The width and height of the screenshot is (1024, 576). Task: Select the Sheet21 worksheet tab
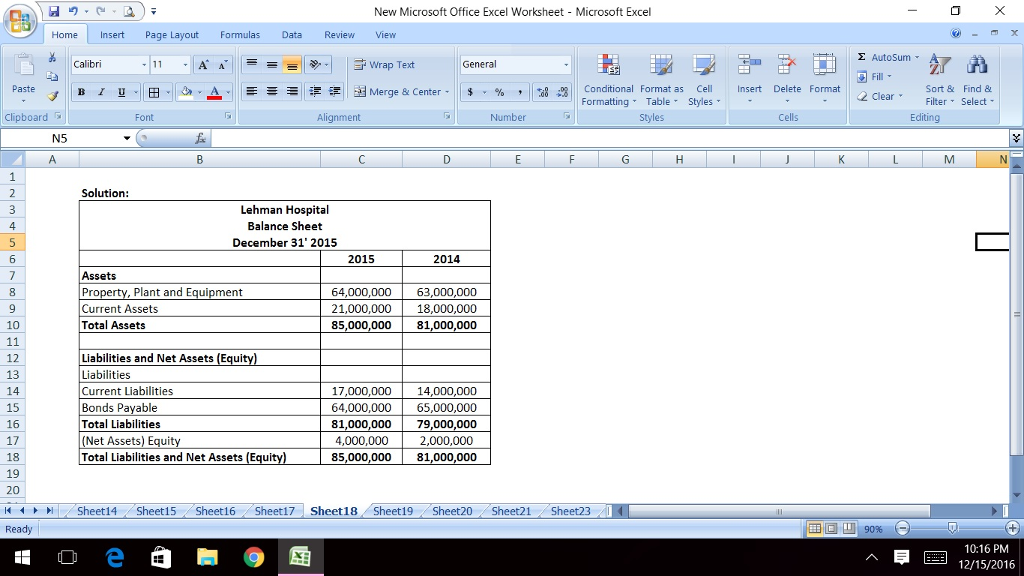[x=509, y=511]
